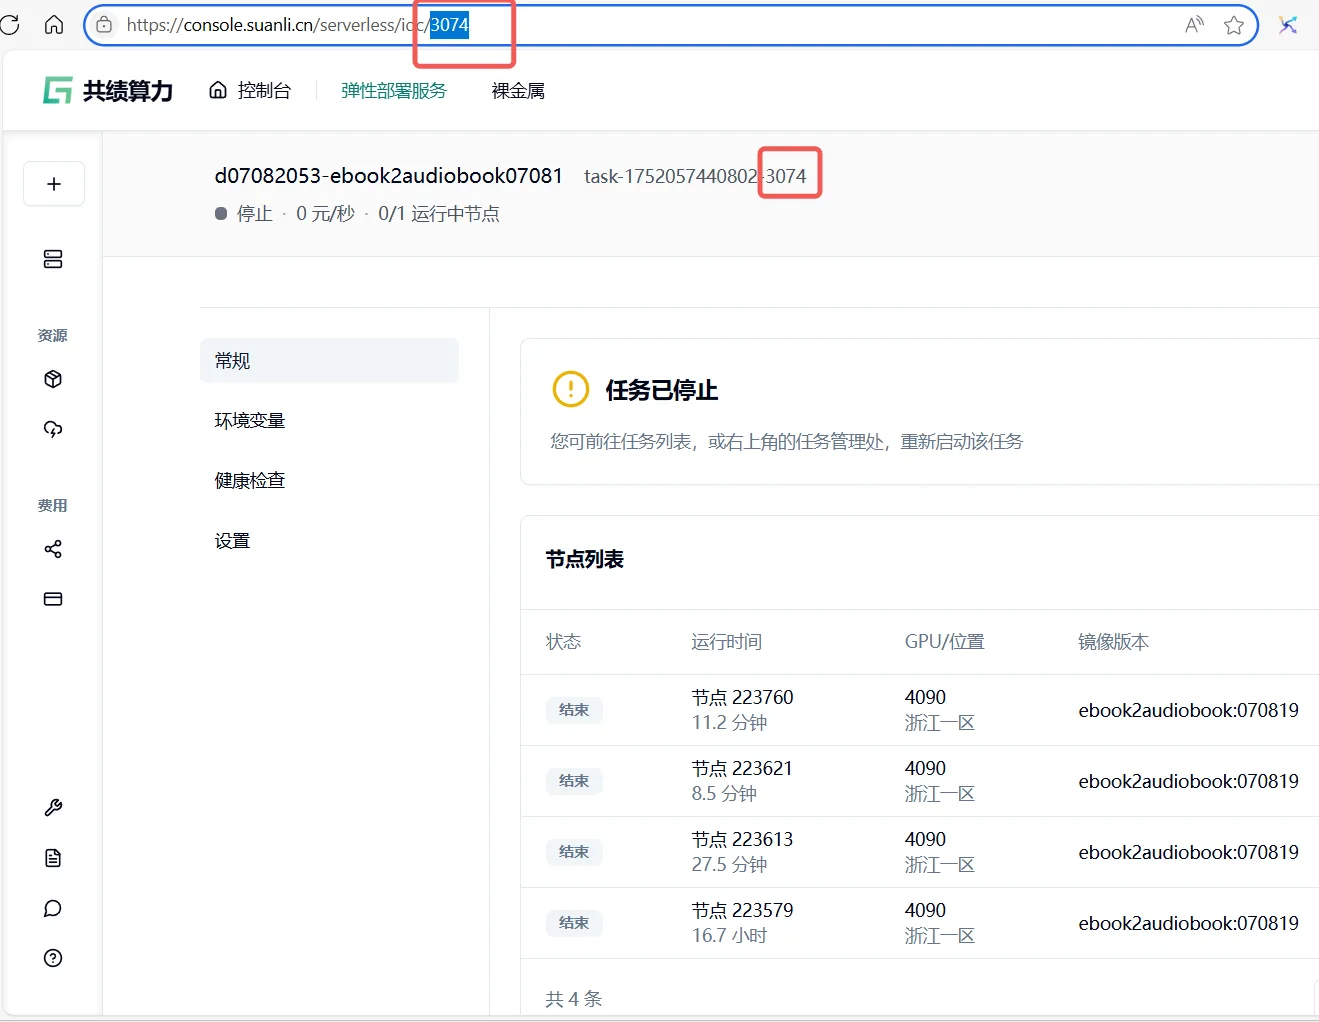Image resolution: width=1319 pixels, height=1022 pixels.
Task: Click the 结束 status badge for node 223760
Action: (574, 710)
